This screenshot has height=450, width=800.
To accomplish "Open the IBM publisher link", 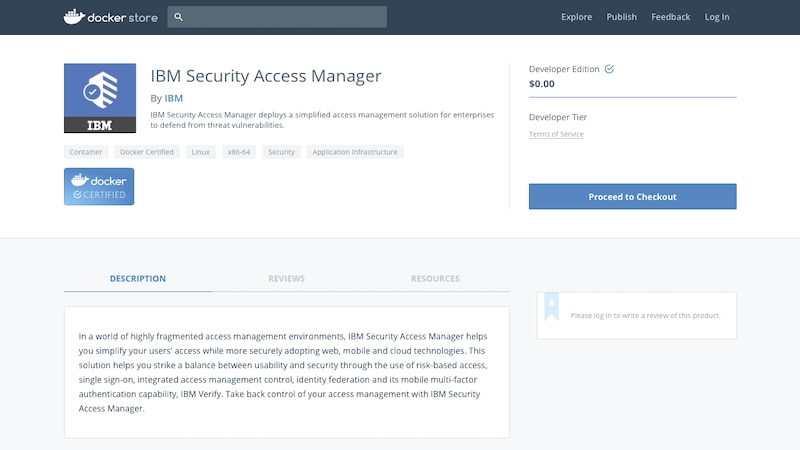I will coord(173,98).
